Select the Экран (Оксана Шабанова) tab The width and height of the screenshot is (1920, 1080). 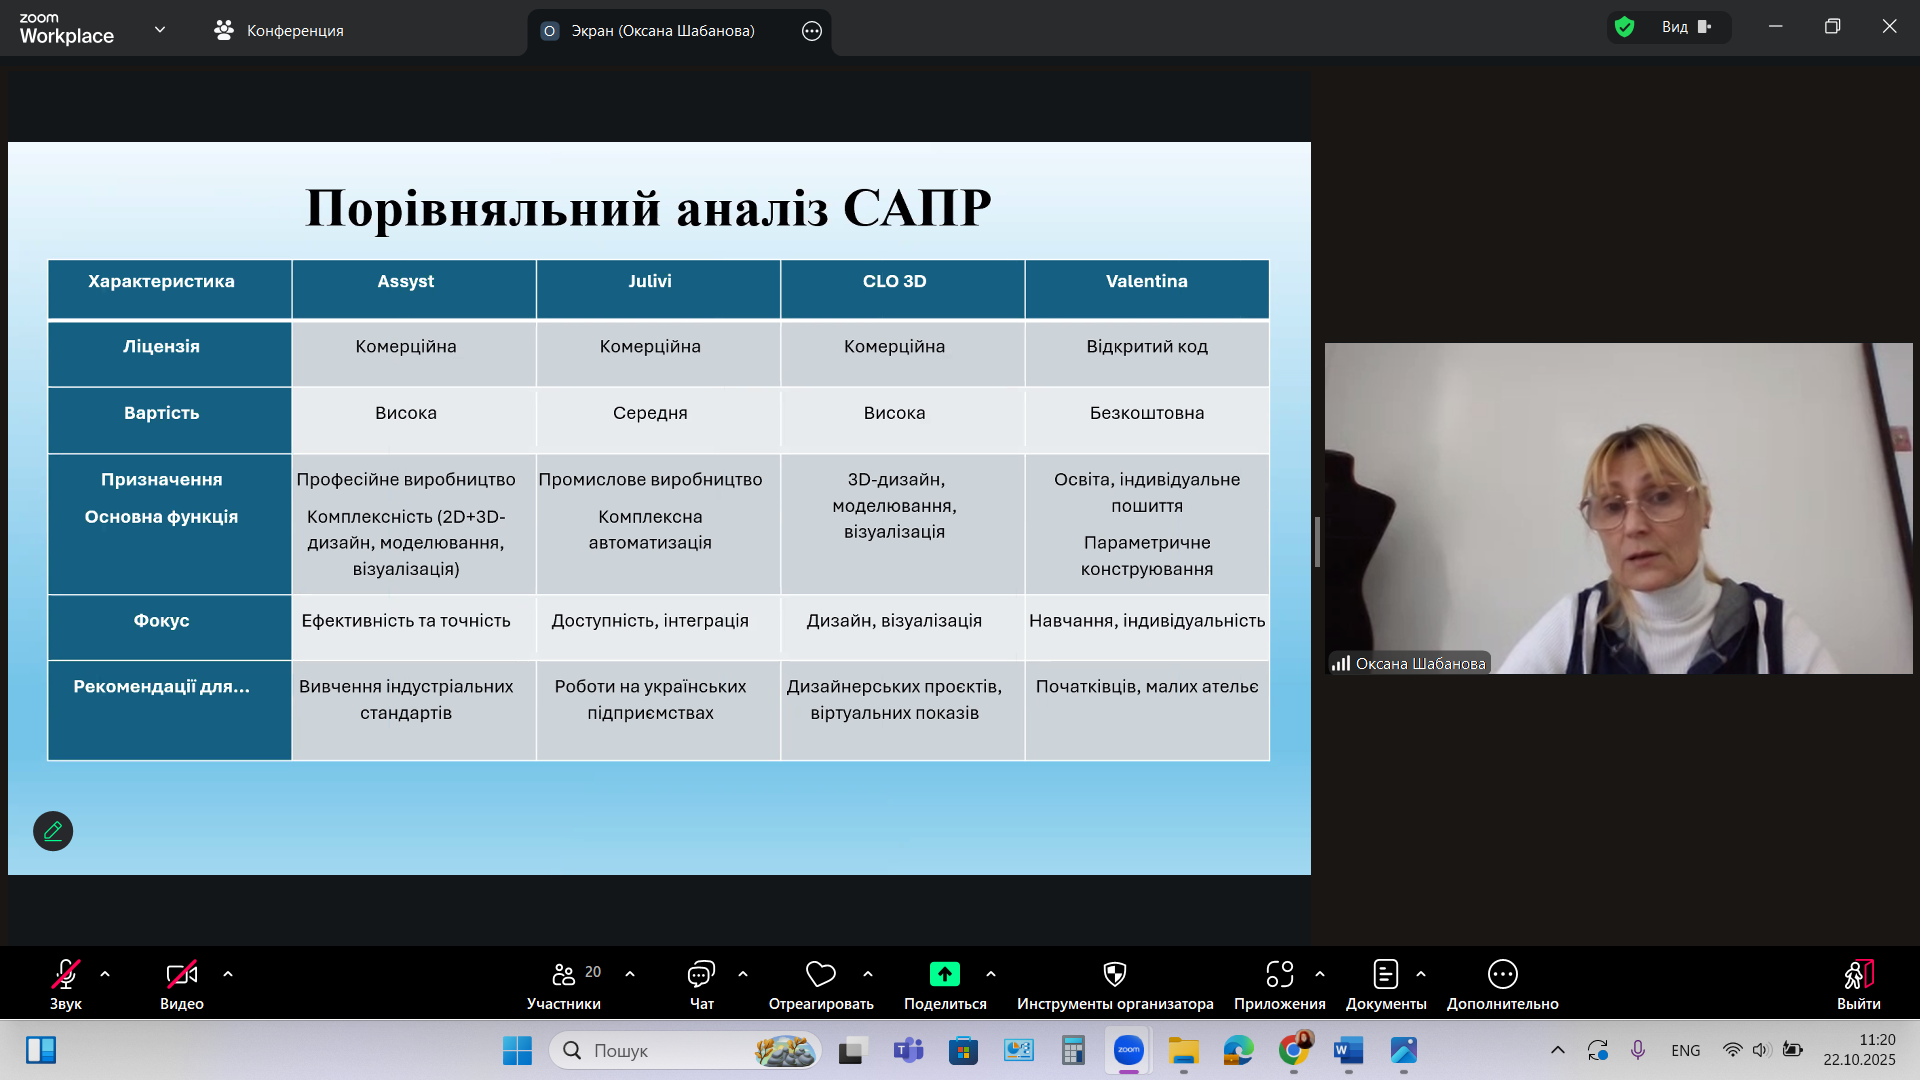[663, 31]
